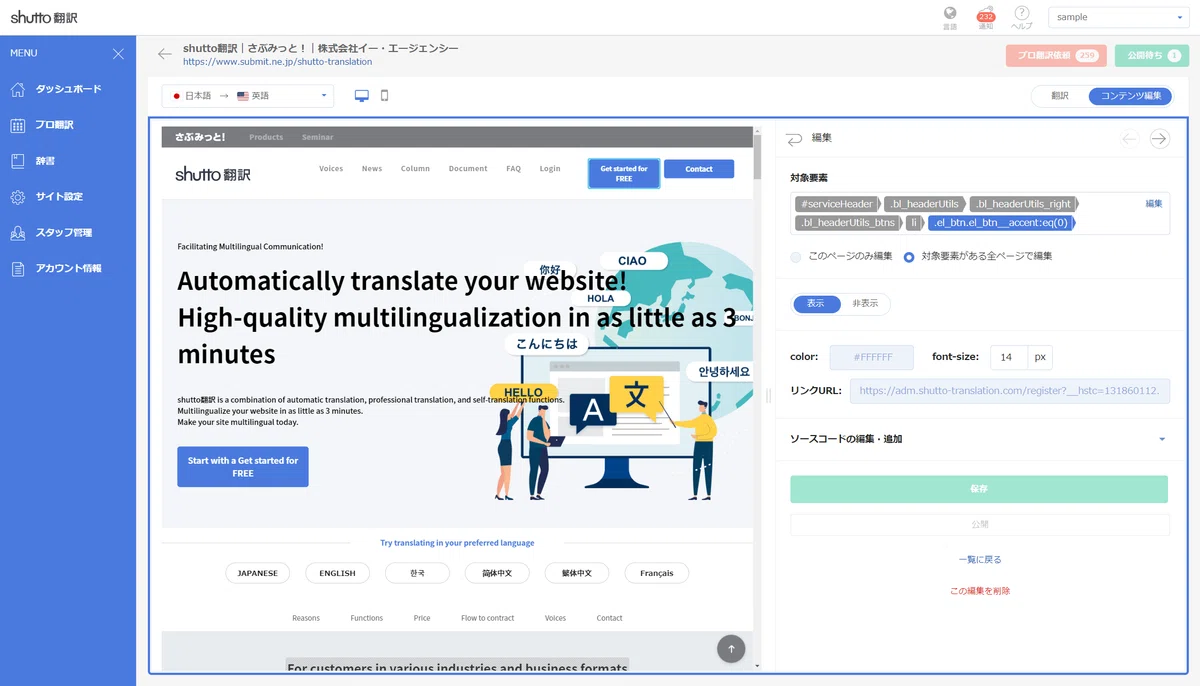
Task: Click the green Save (保存) button
Action: pos(979,490)
